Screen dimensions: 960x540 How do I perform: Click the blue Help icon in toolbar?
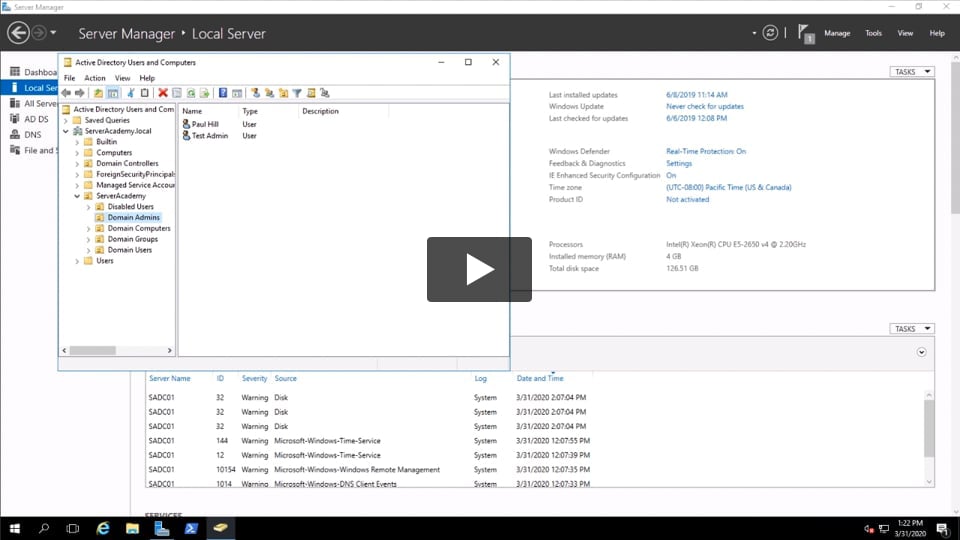[x=223, y=93]
